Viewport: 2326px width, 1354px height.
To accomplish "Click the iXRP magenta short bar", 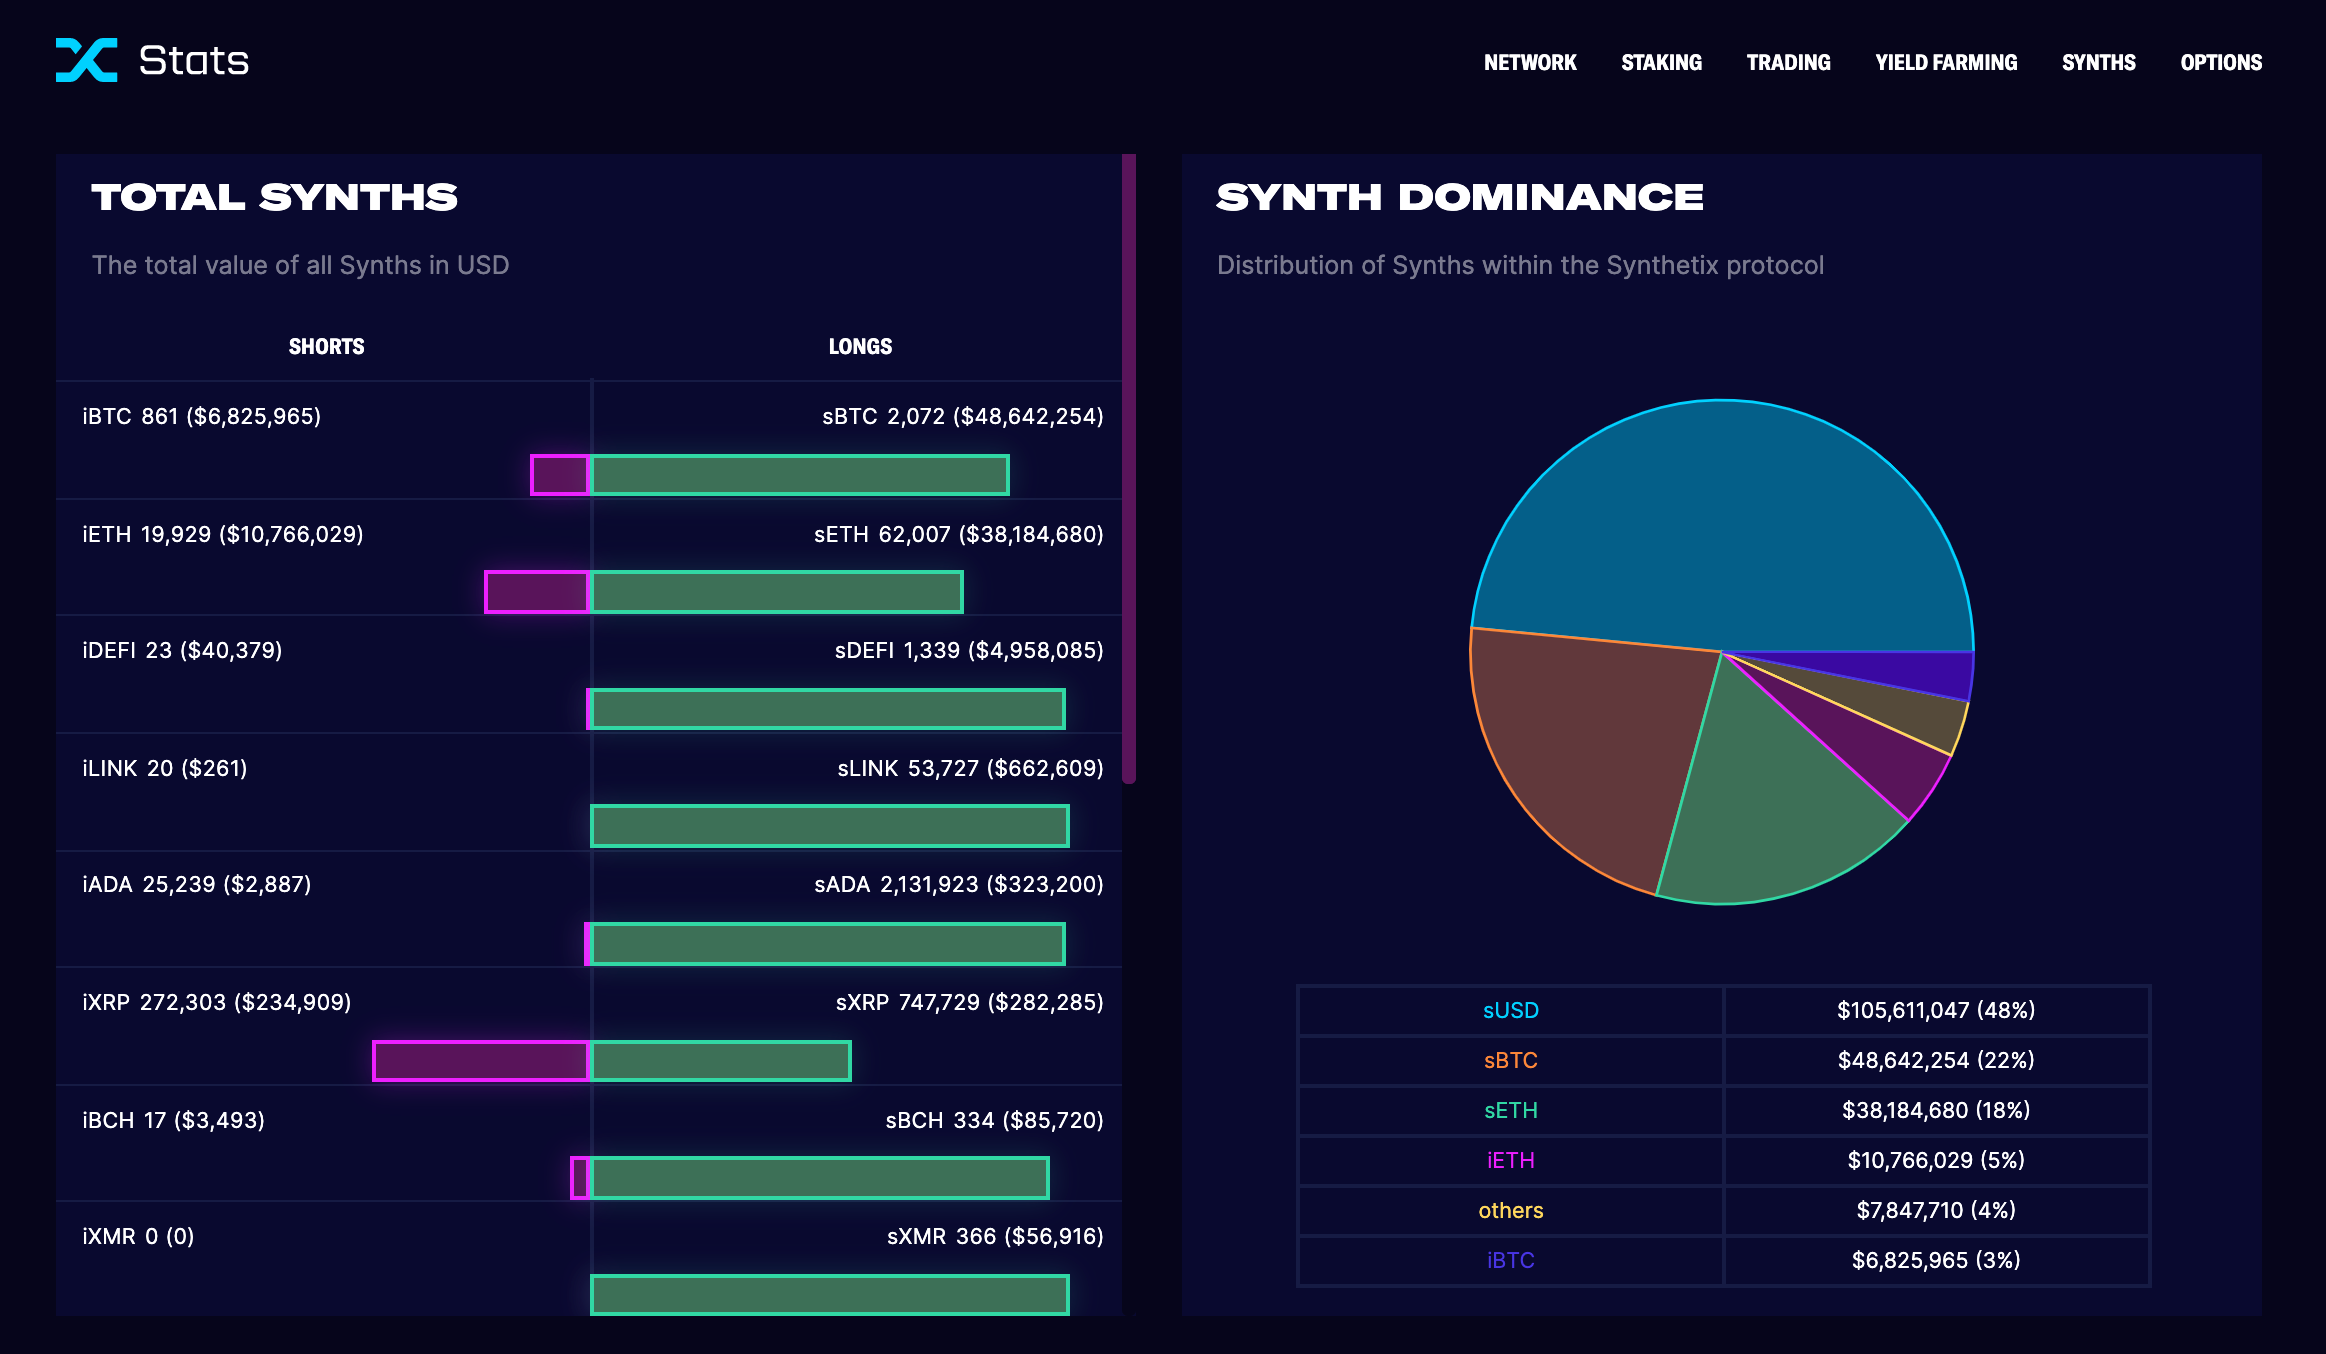I will point(481,1061).
